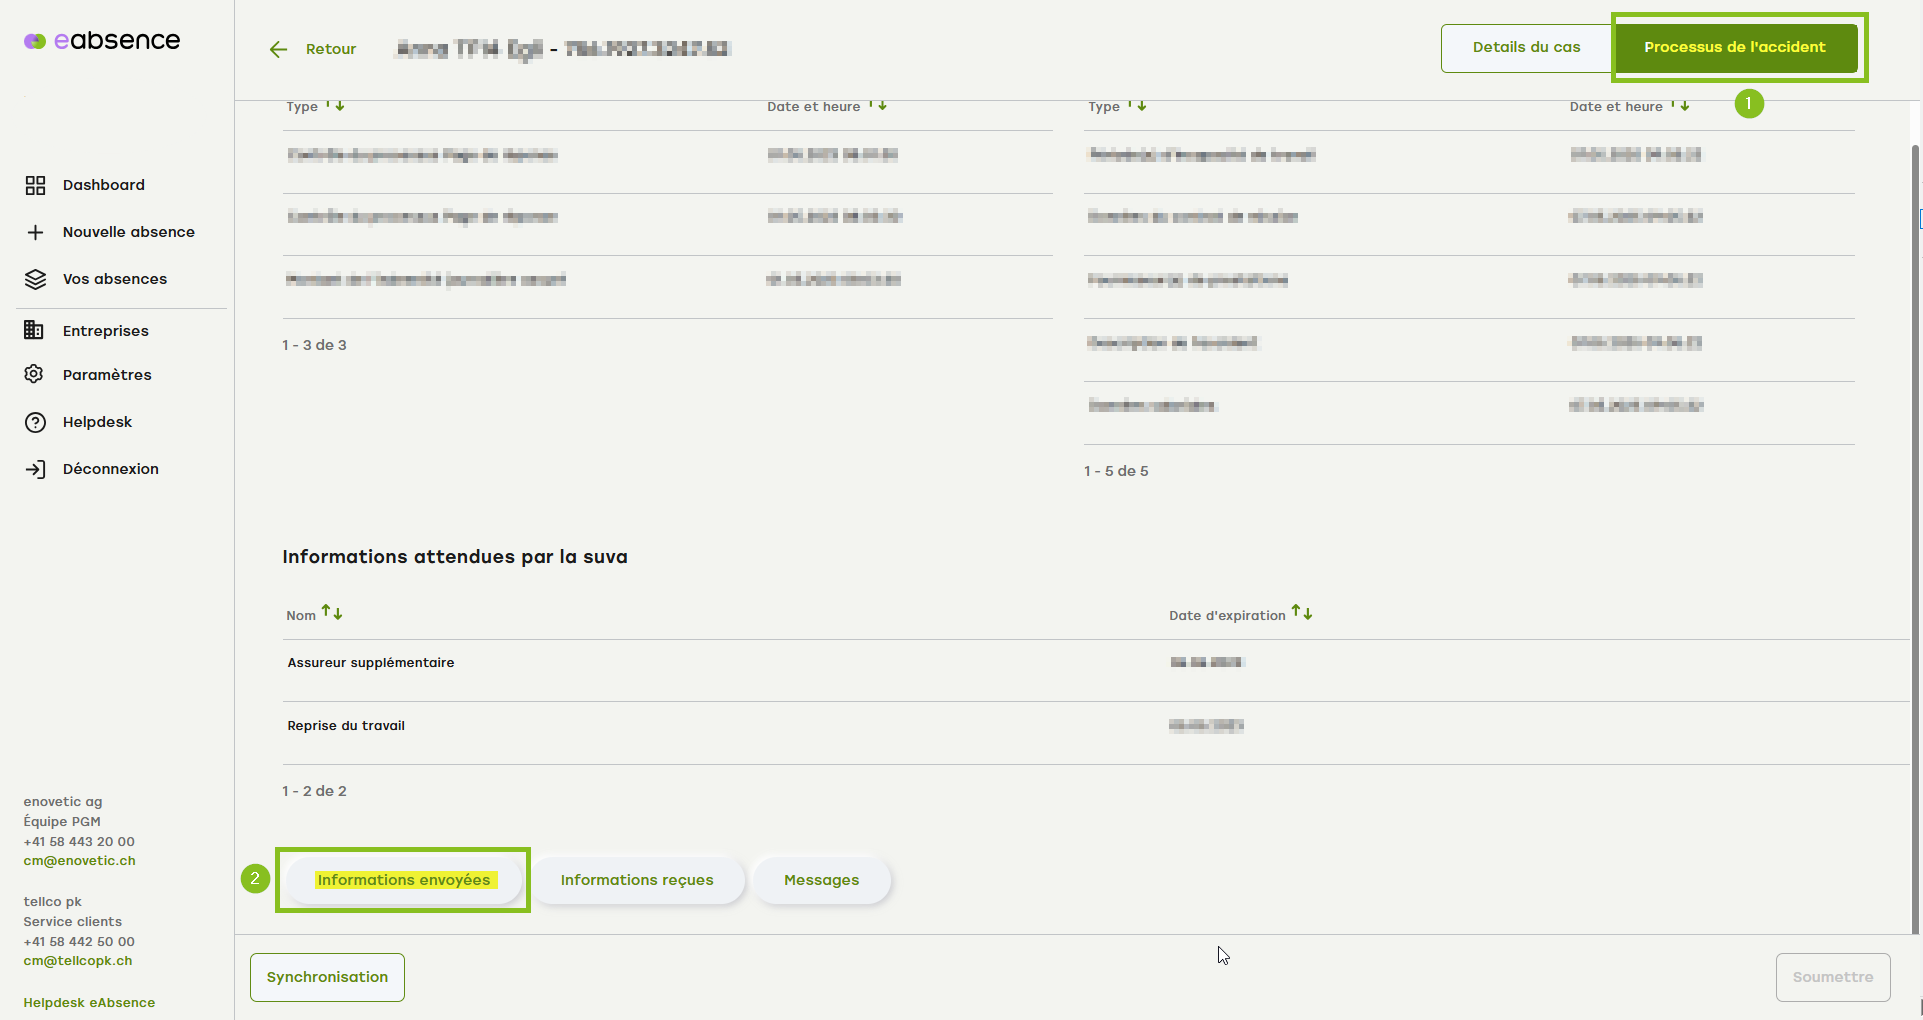This screenshot has height=1020, width=1923.
Task: Select the Assureur supplémentaire row
Action: coord(371,663)
